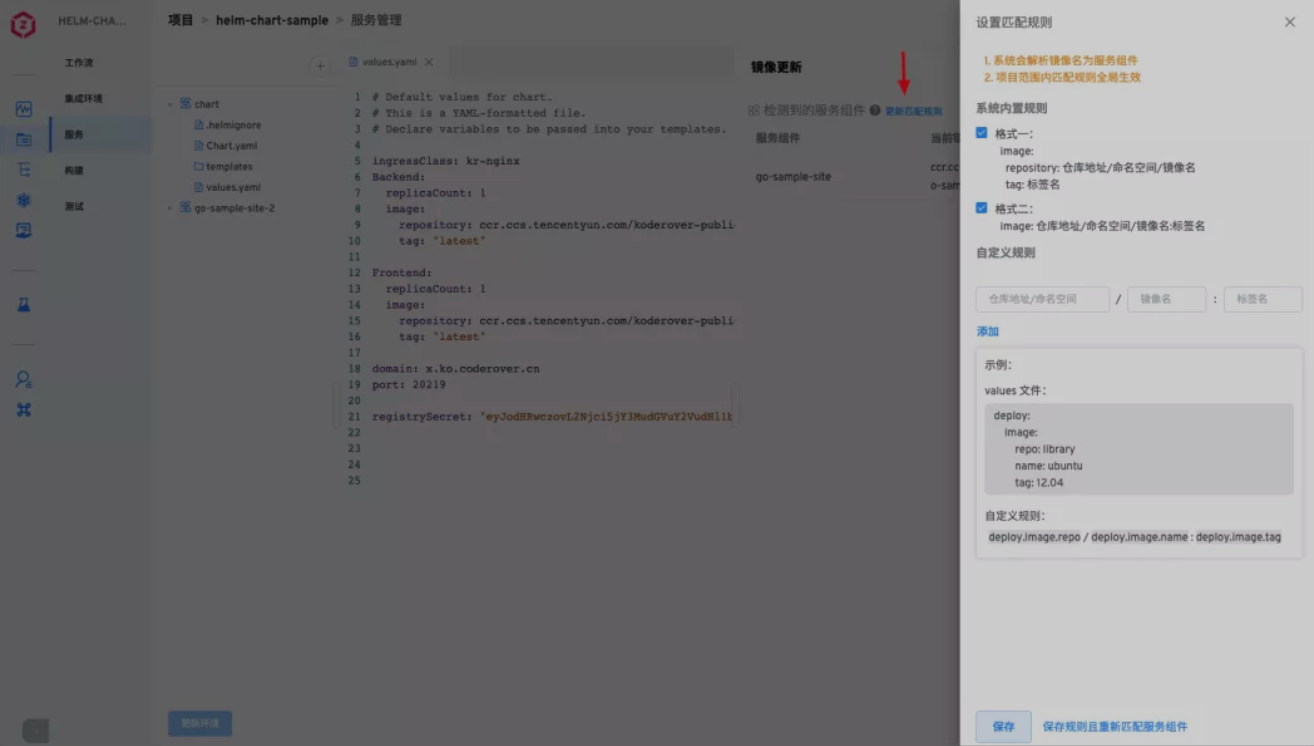Click the 'tag: 12.04' example line

coord(1039,483)
